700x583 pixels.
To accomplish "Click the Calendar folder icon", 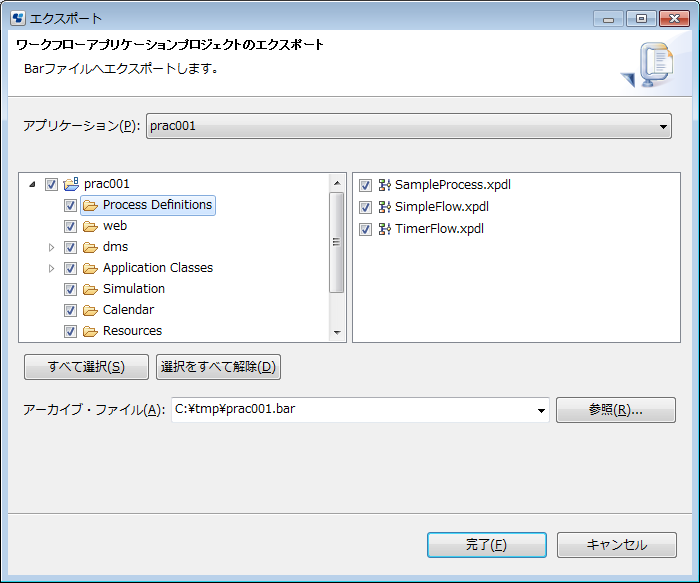I will click(90, 310).
